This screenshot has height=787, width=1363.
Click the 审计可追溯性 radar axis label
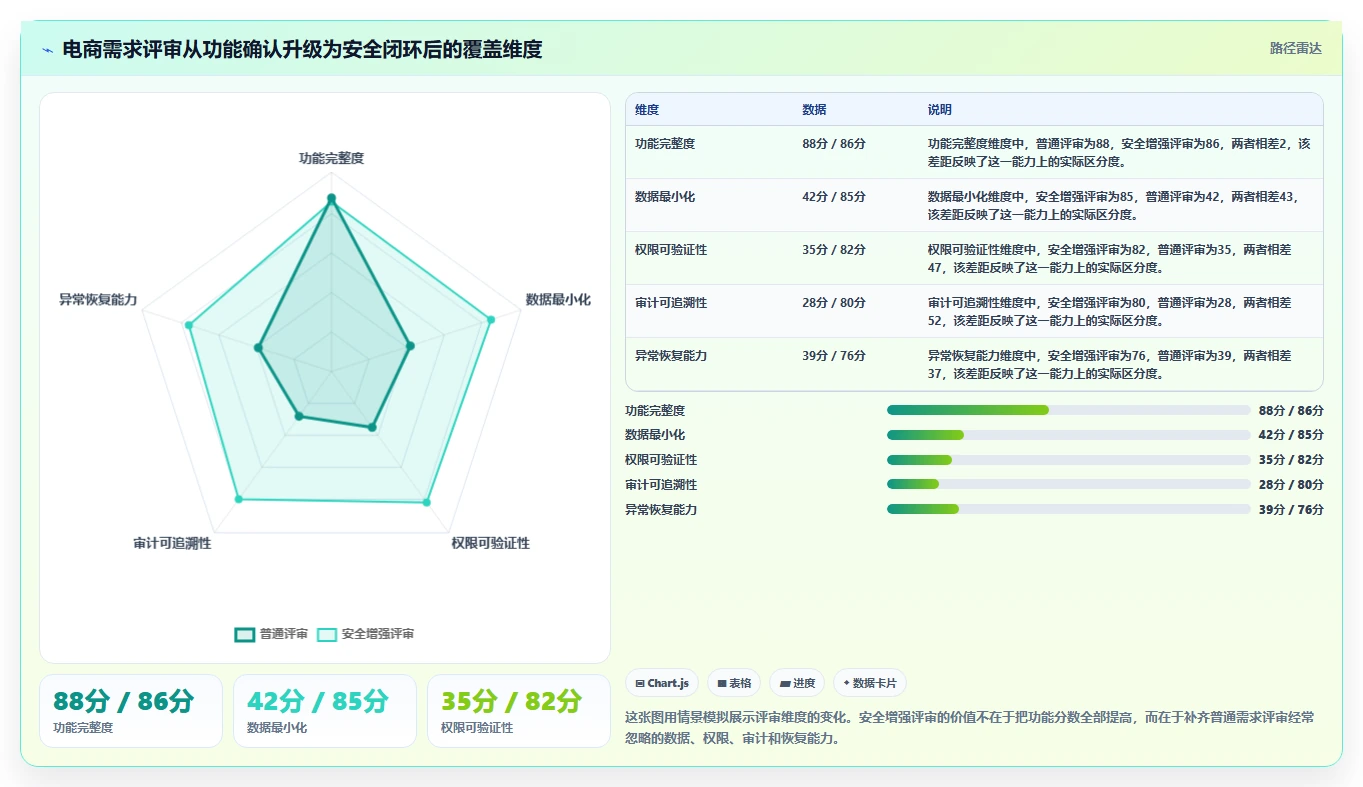click(172, 543)
